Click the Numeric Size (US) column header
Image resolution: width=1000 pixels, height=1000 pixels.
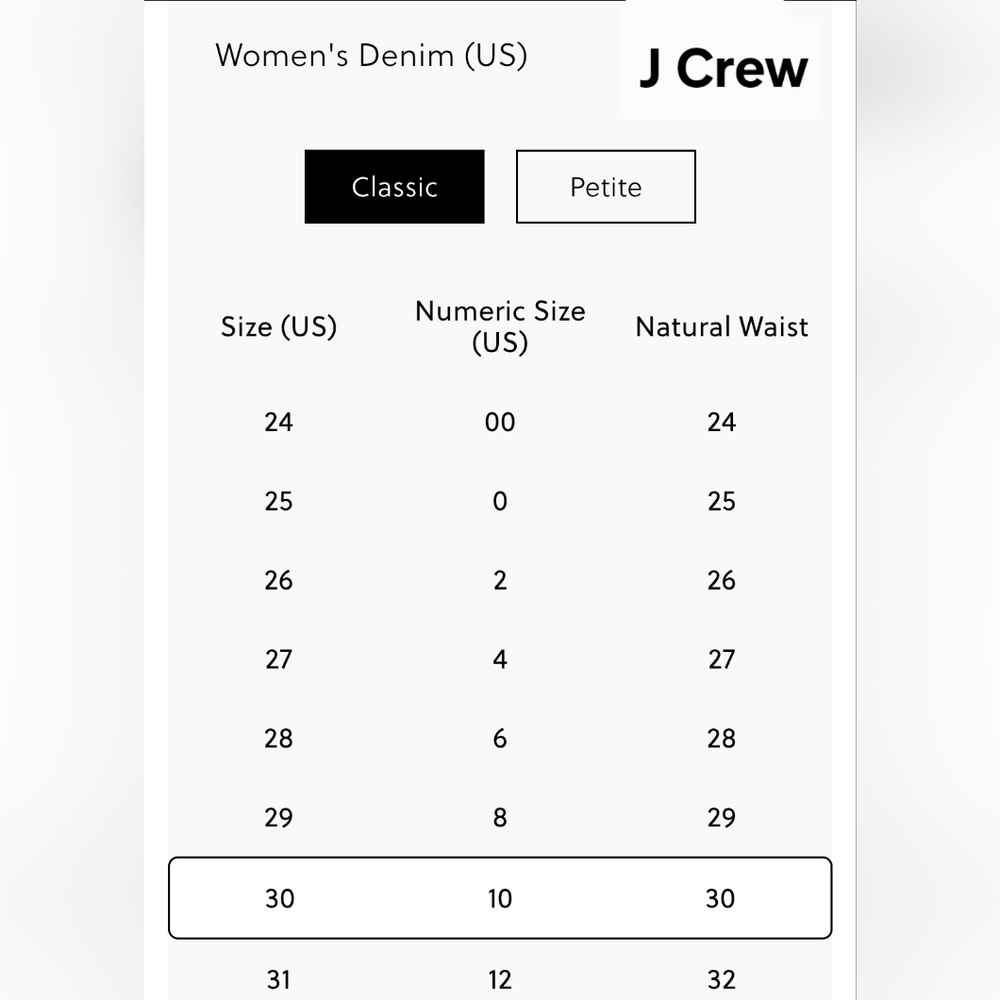(499, 326)
